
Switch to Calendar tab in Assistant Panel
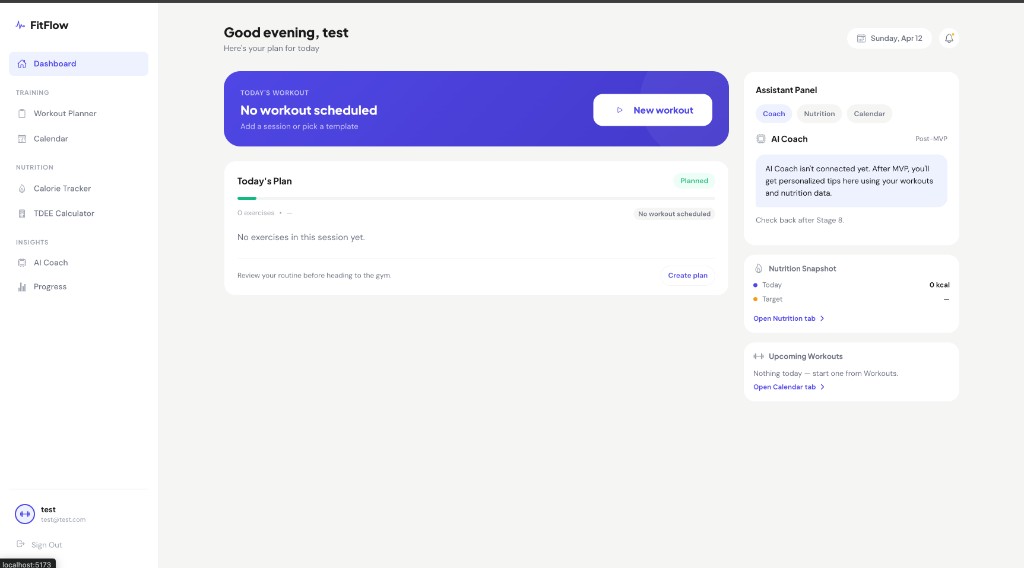(x=869, y=114)
